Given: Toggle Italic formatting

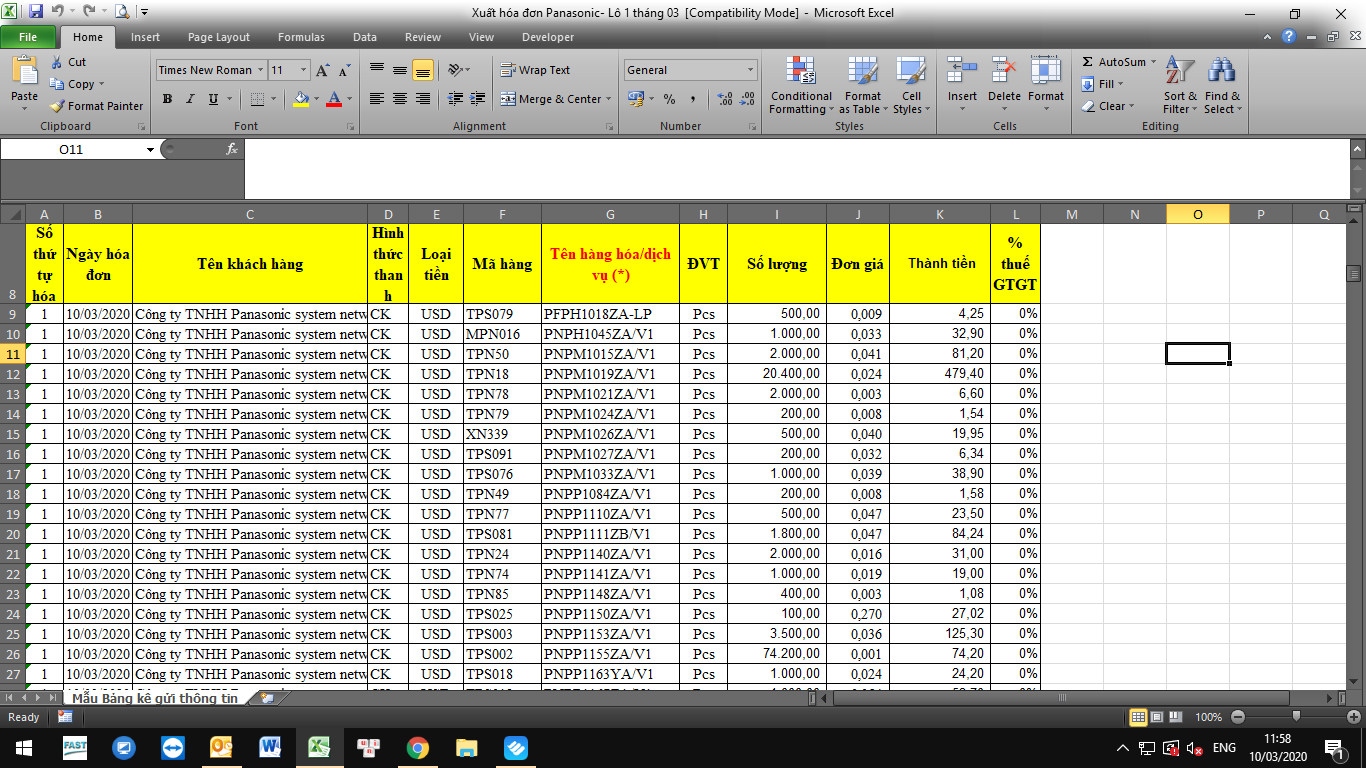Looking at the screenshot, I should click(x=190, y=99).
